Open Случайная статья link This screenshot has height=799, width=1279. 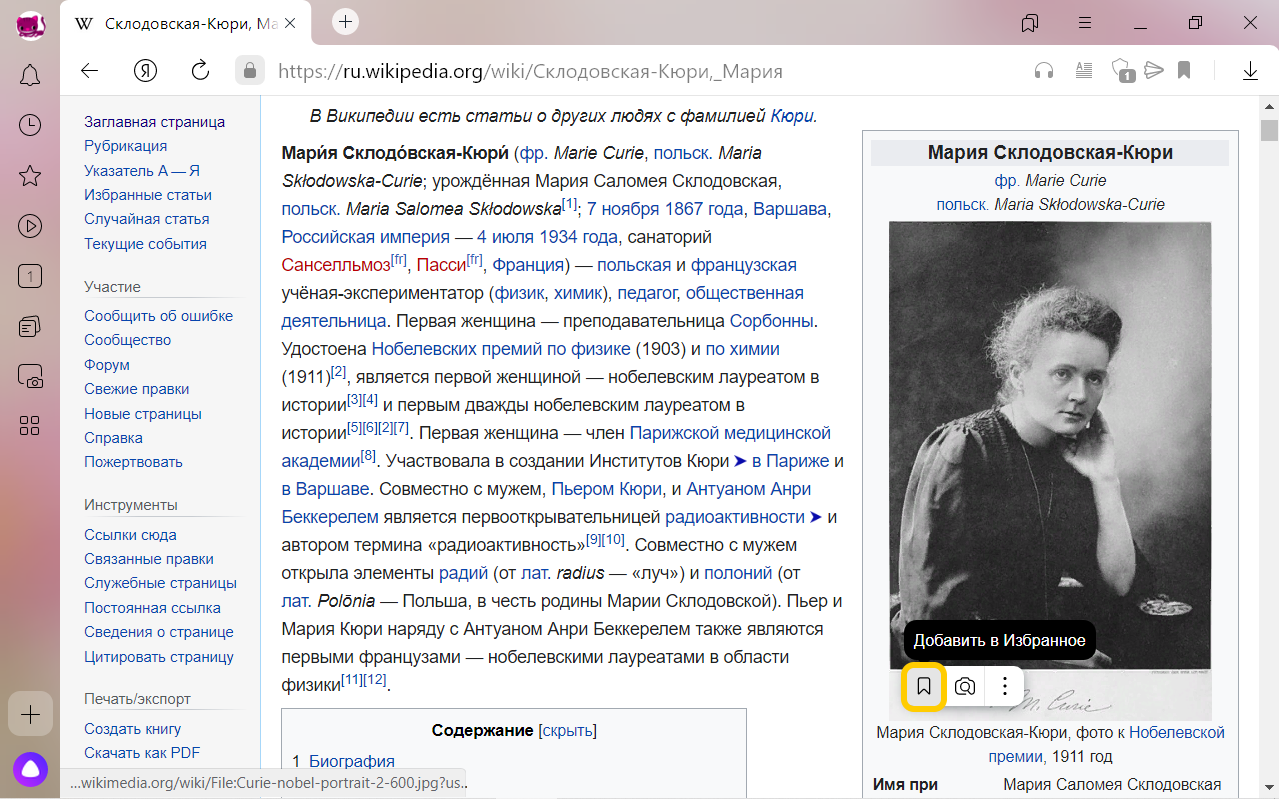point(146,219)
